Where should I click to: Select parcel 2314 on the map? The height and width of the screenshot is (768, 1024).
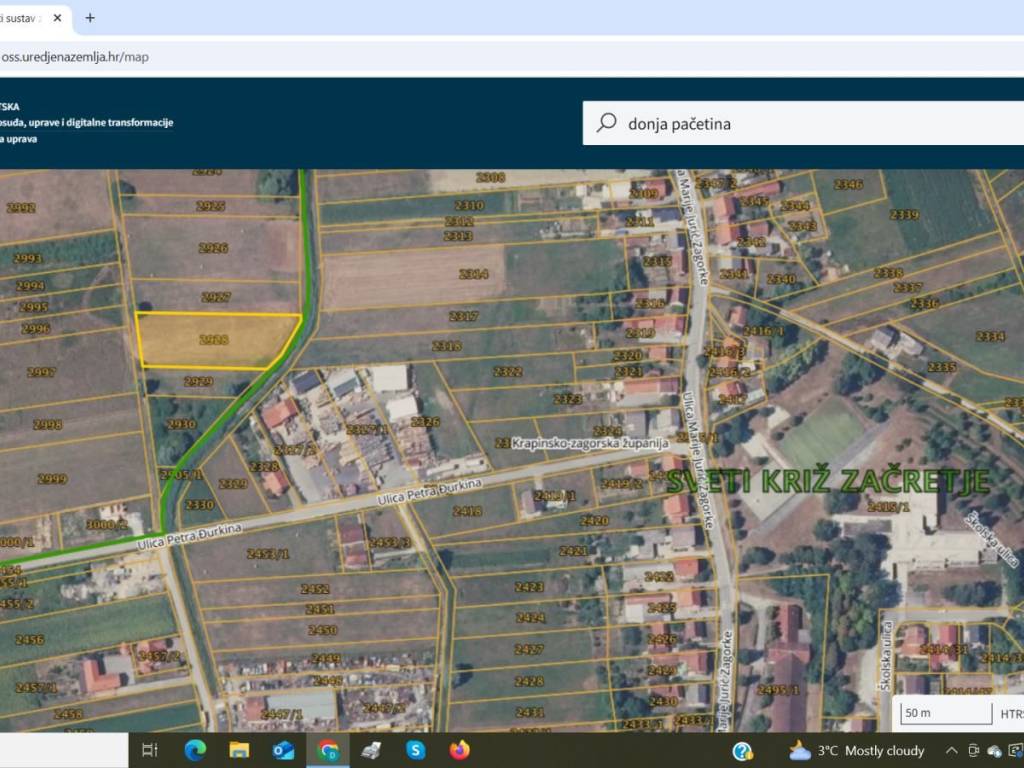click(473, 274)
